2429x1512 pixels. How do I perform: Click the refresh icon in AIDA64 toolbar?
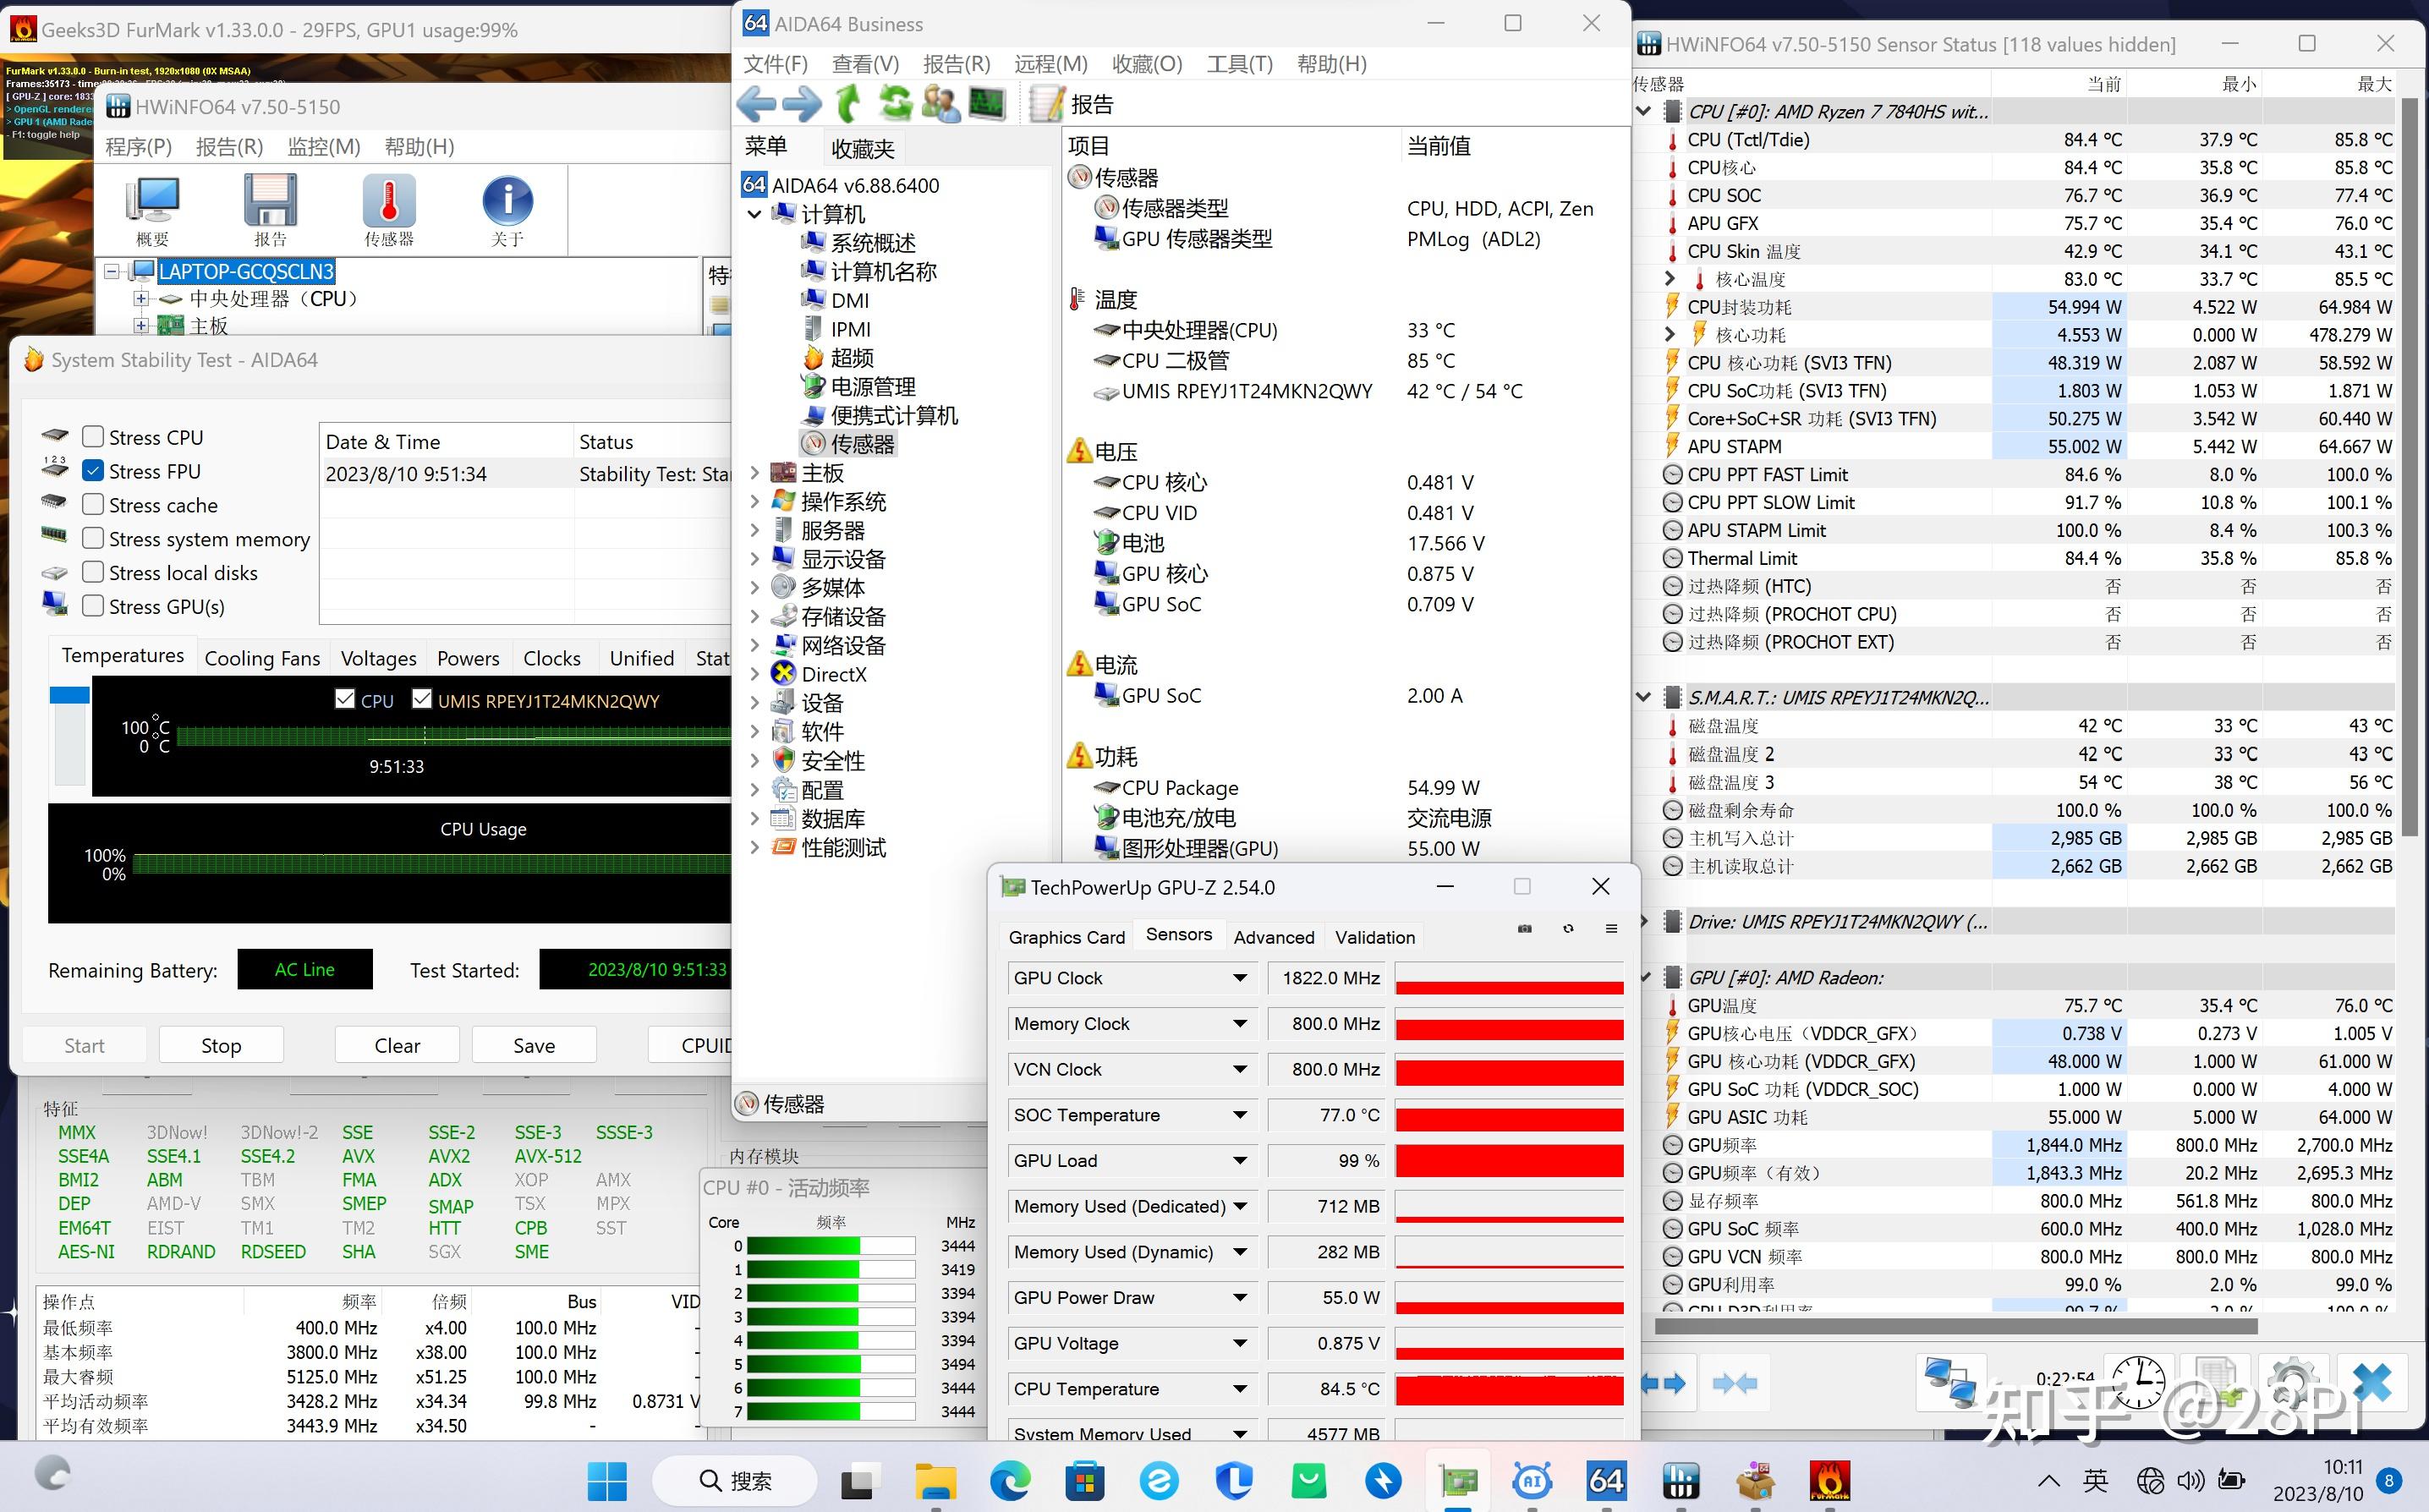click(894, 103)
